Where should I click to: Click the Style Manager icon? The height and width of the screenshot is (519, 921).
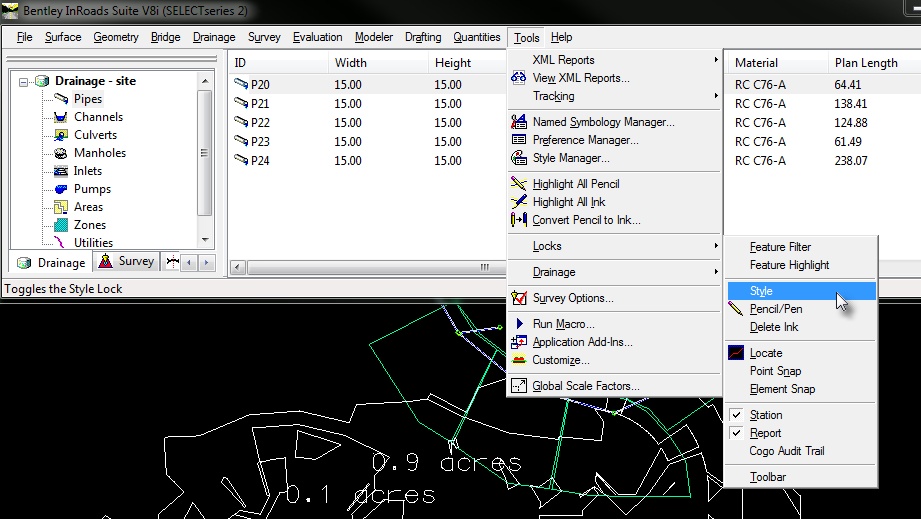click(519, 157)
